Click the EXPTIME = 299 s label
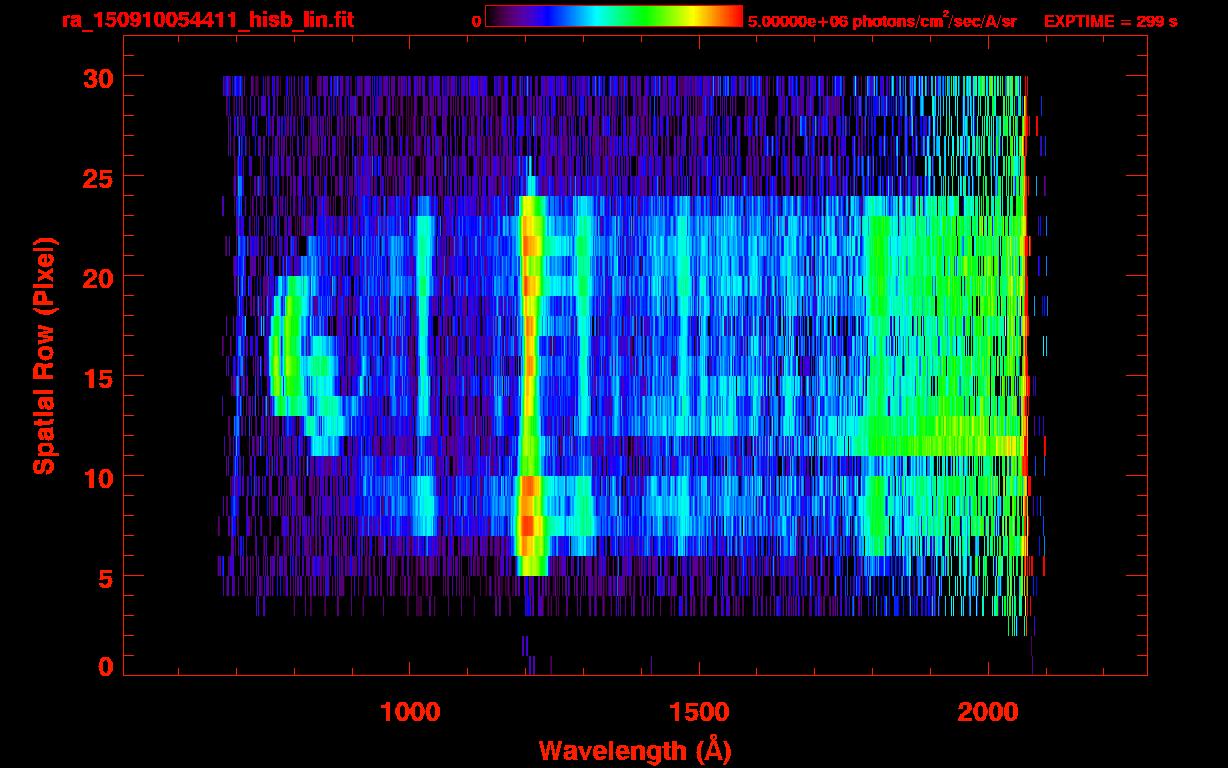Screen dimensions: 1228x768 (1110, 21)
